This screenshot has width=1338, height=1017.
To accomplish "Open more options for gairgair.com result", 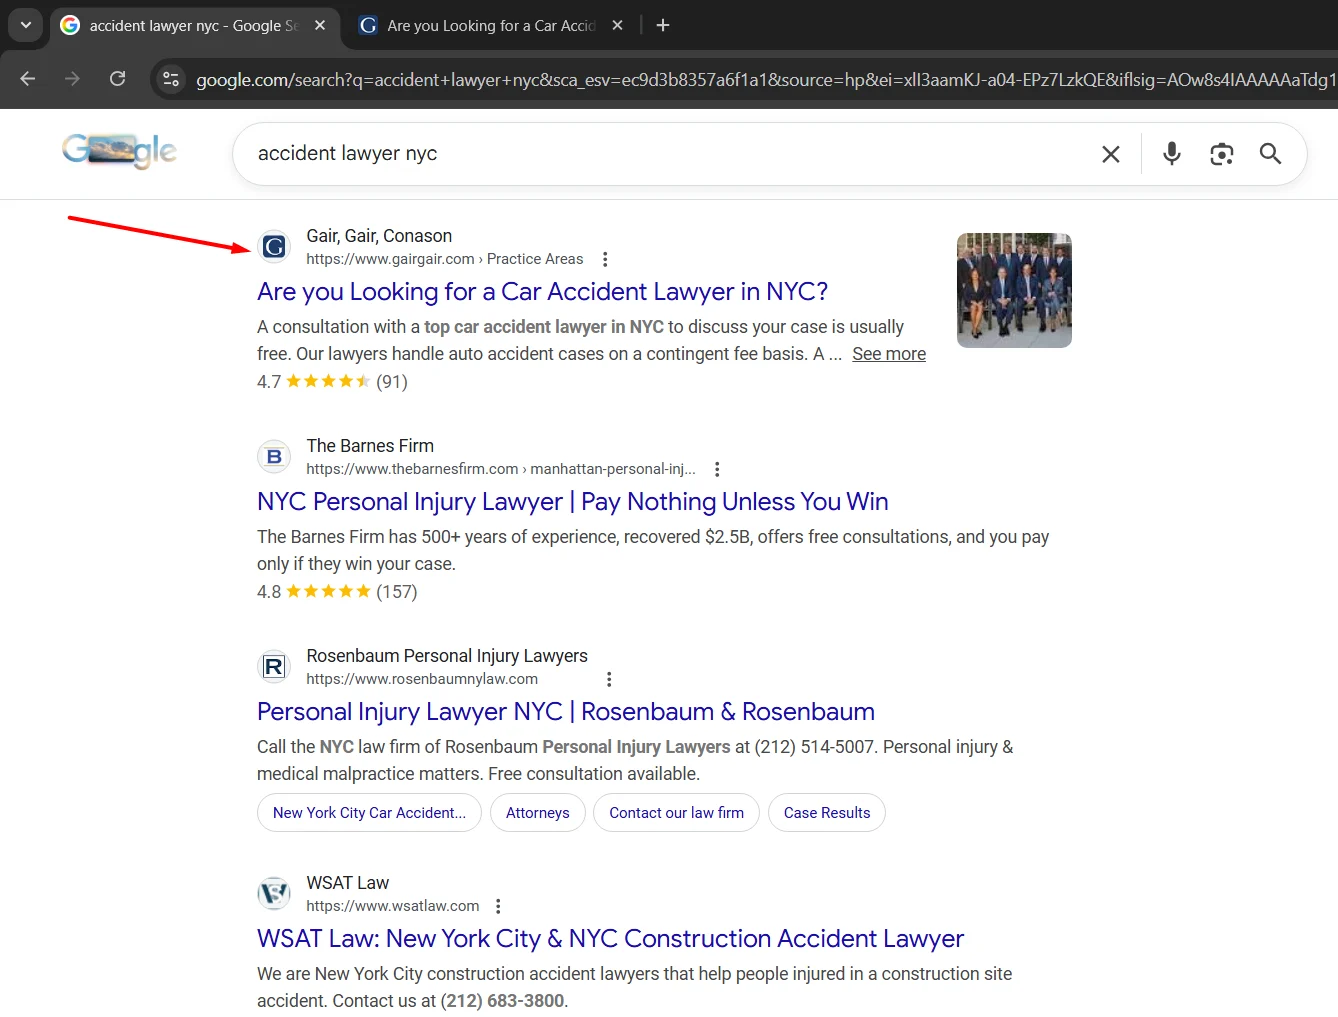I will (605, 259).
